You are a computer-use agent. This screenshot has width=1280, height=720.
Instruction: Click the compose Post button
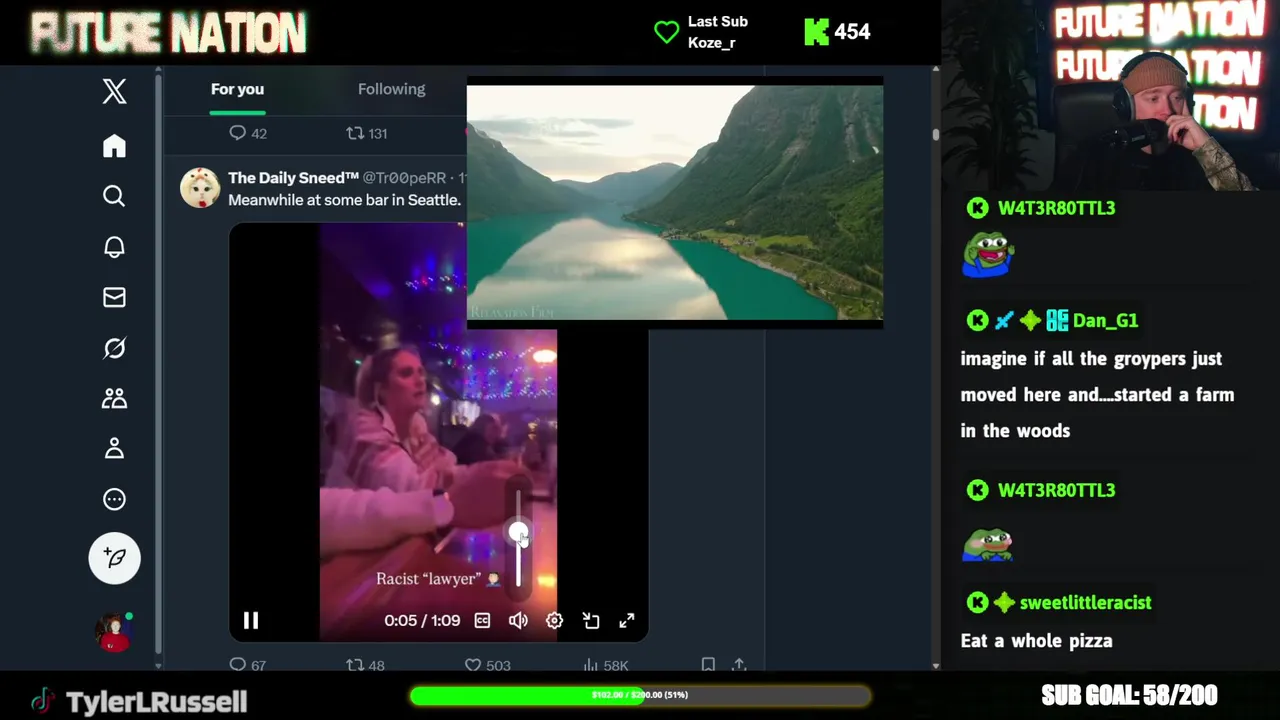pos(114,558)
